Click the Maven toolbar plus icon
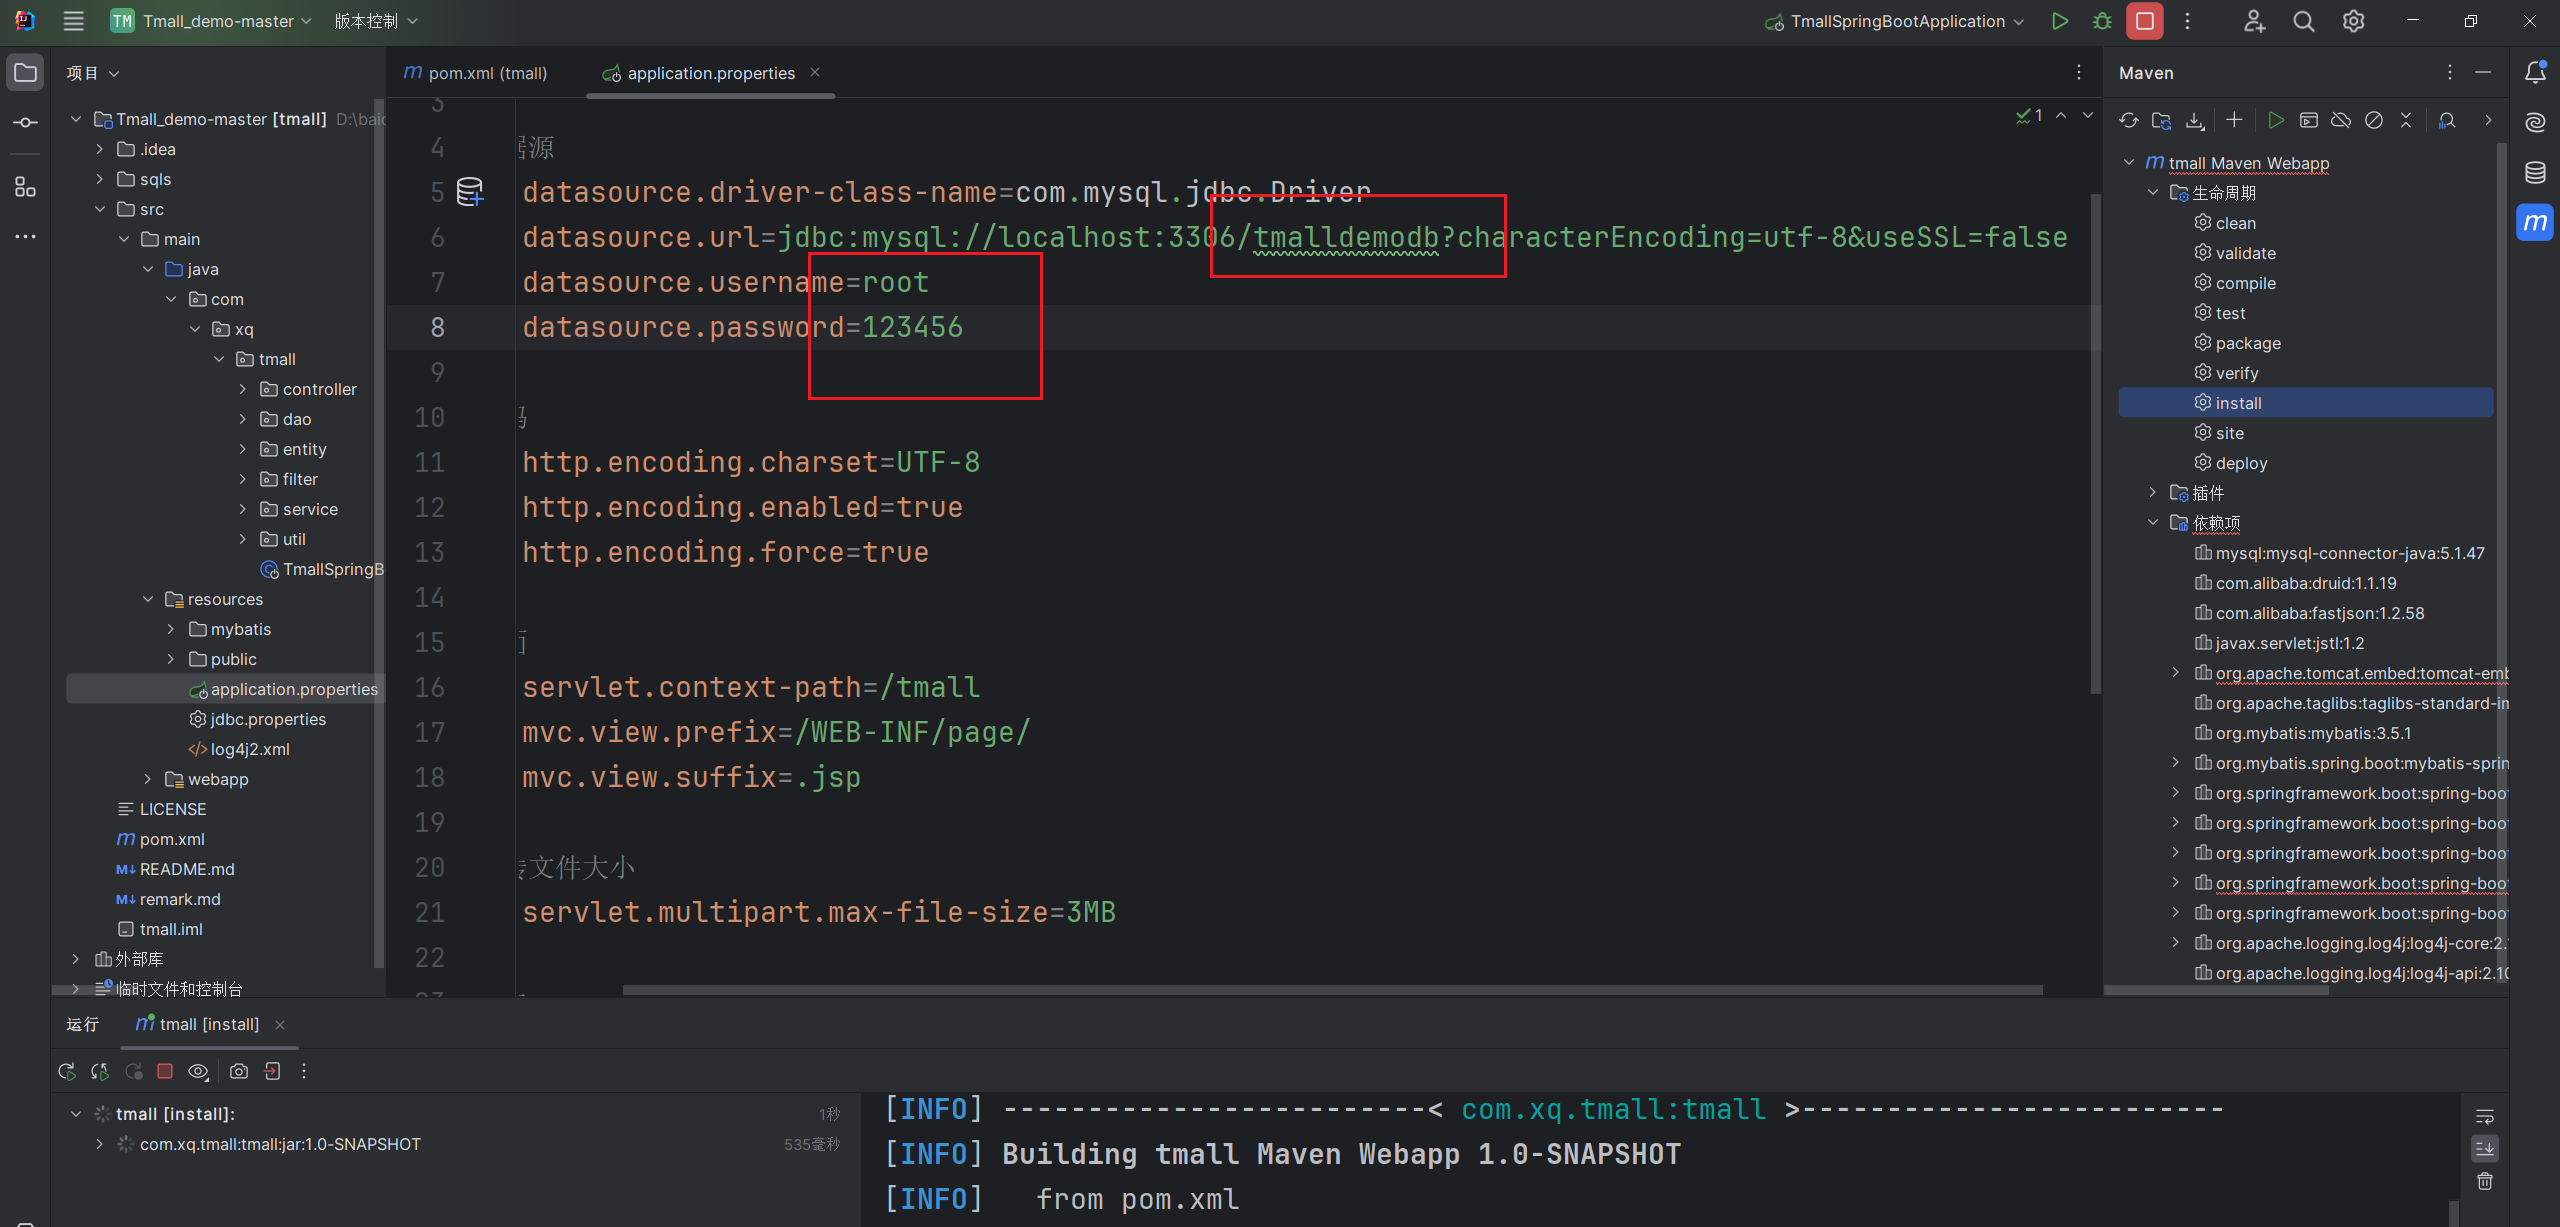The height and width of the screenshot is (1227, 2560). [x=2234, y=120]
